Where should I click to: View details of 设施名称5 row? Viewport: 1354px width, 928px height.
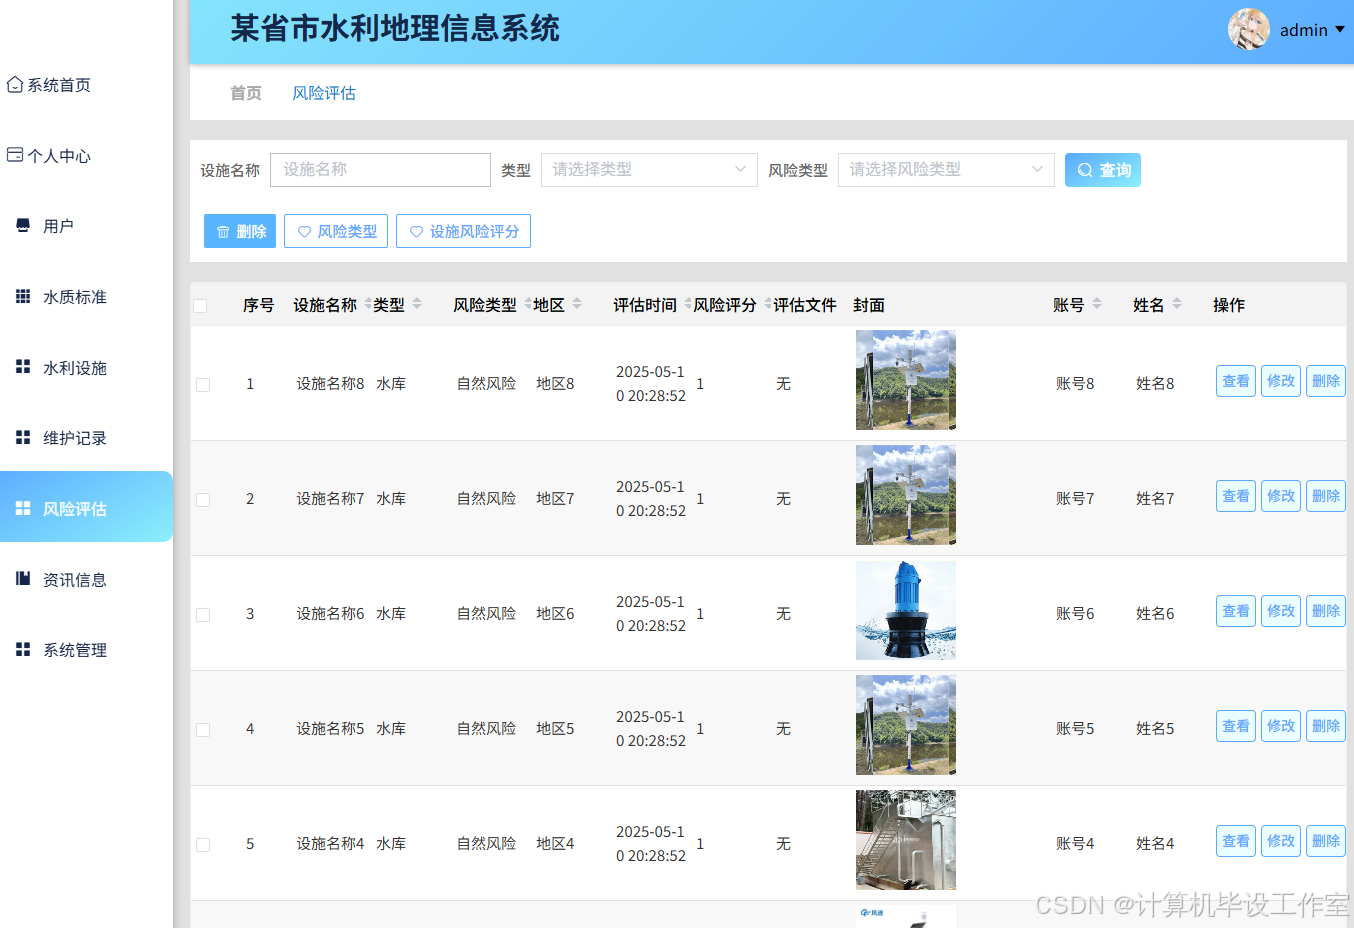tap(1236, 726)
